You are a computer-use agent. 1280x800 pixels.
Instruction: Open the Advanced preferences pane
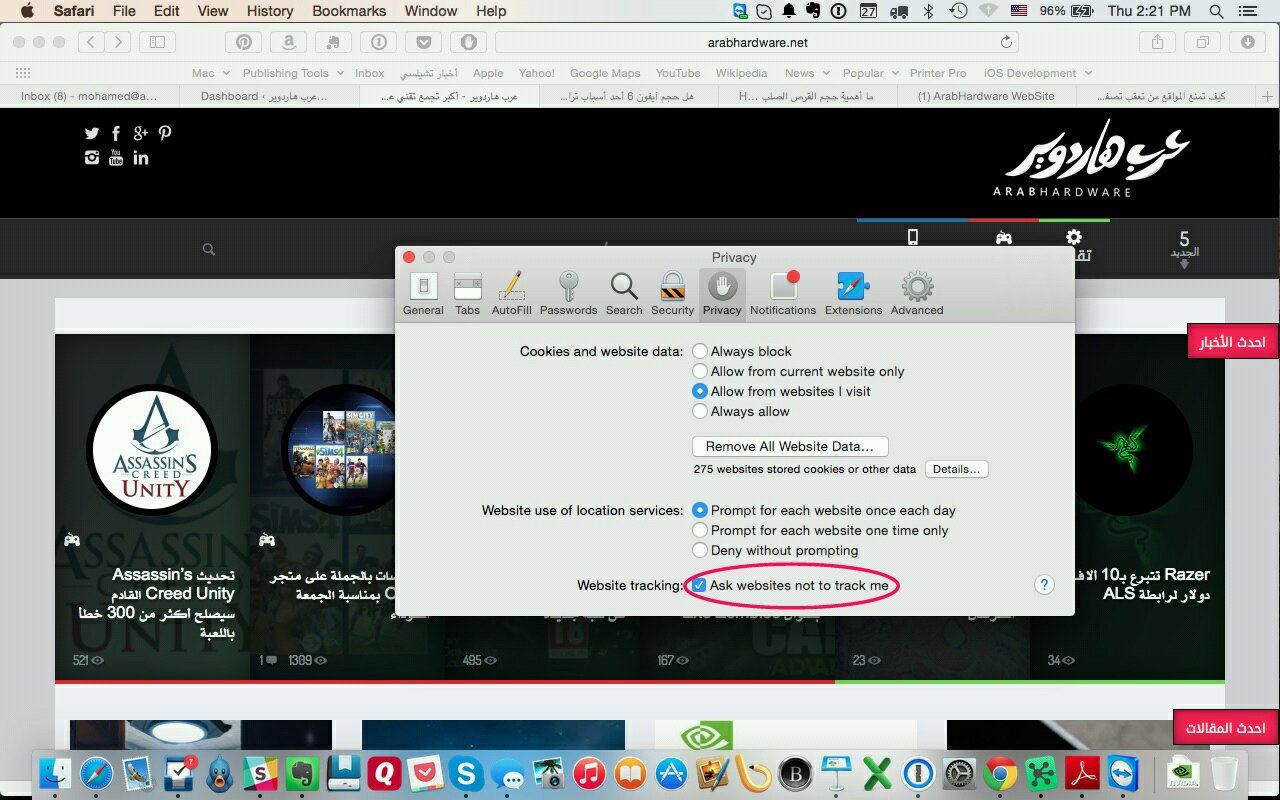pos(917,294)
